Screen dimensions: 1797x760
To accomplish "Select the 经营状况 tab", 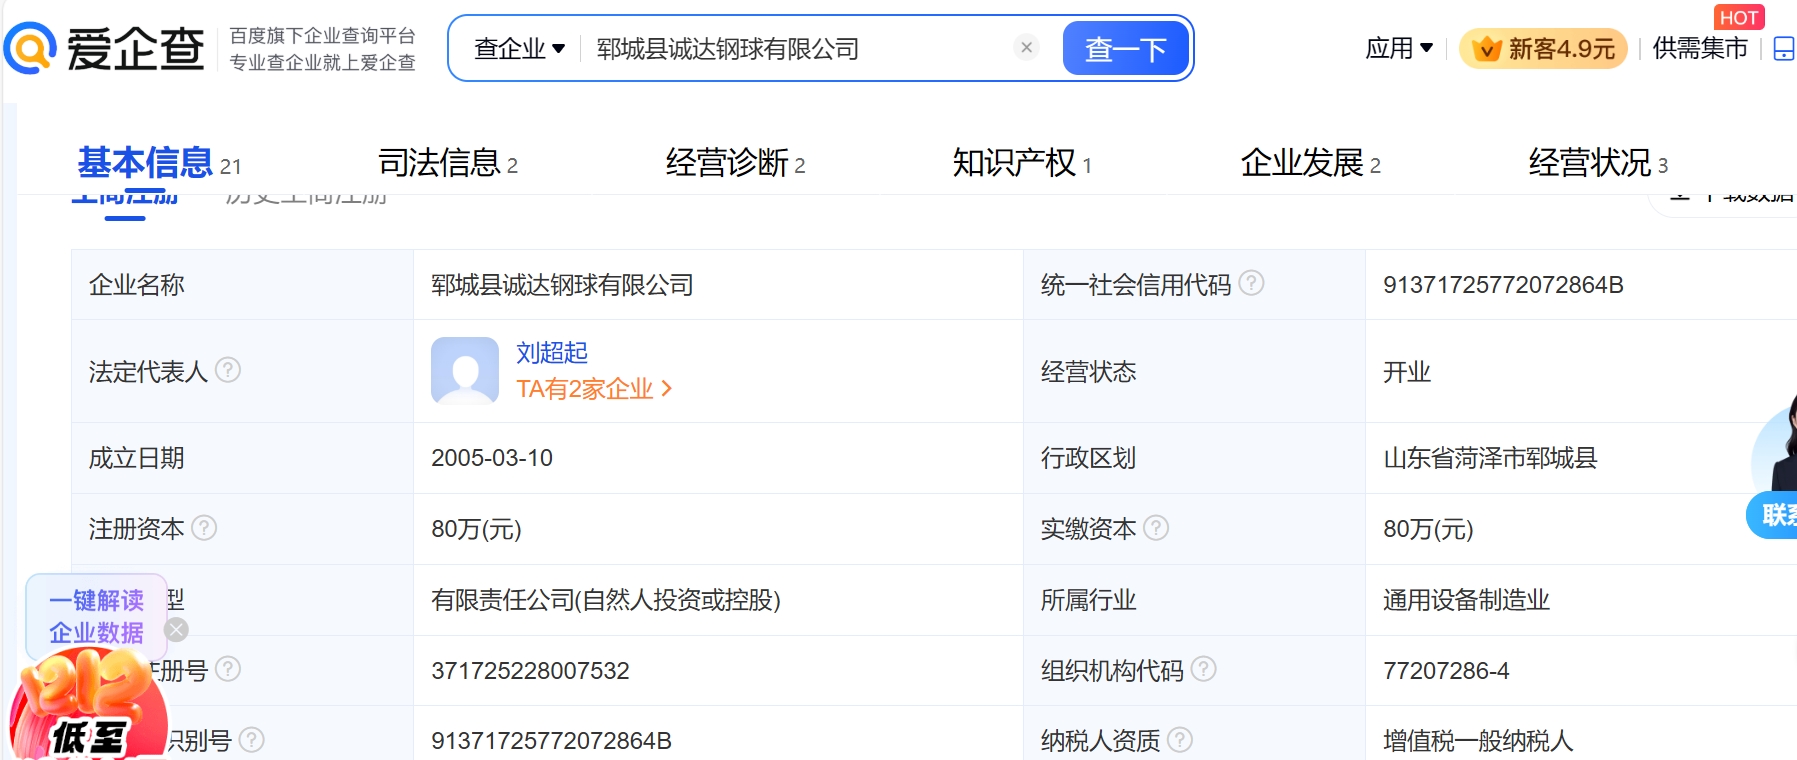I will tap(1598, 162).
